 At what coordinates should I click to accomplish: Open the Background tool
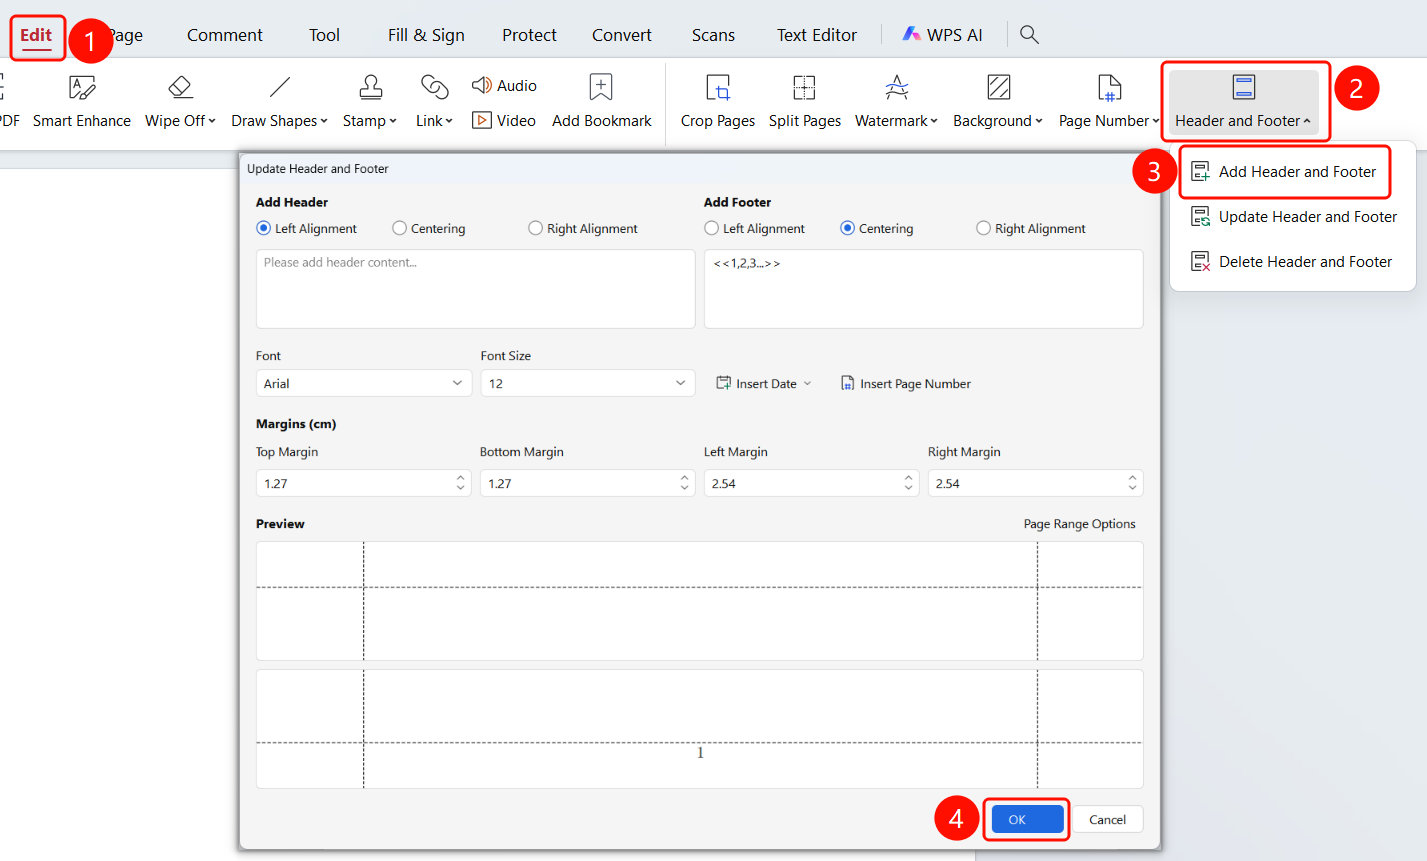[x=998, y=102]
